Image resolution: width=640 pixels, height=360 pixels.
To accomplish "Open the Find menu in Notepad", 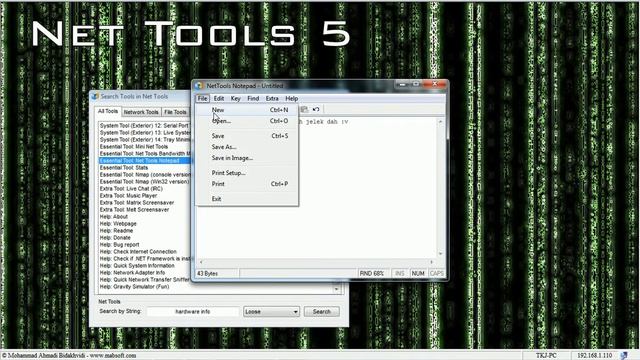I will [253, 98].
